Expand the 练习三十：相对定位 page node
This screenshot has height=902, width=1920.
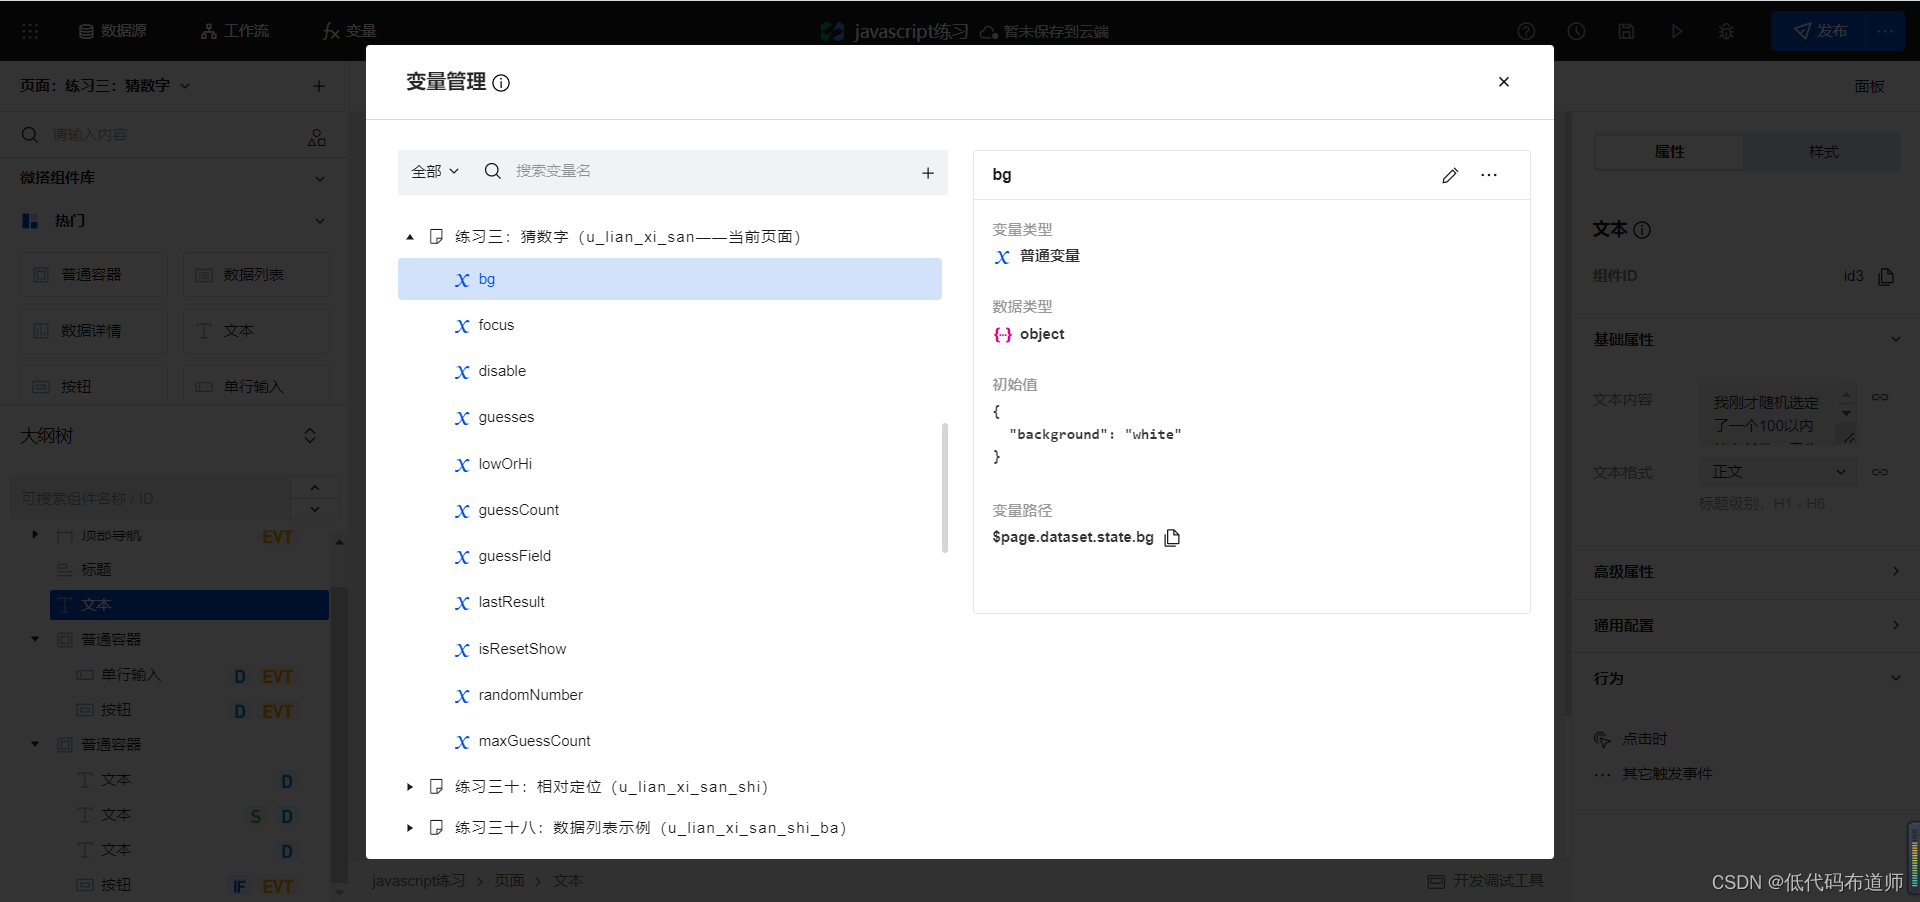410,787
